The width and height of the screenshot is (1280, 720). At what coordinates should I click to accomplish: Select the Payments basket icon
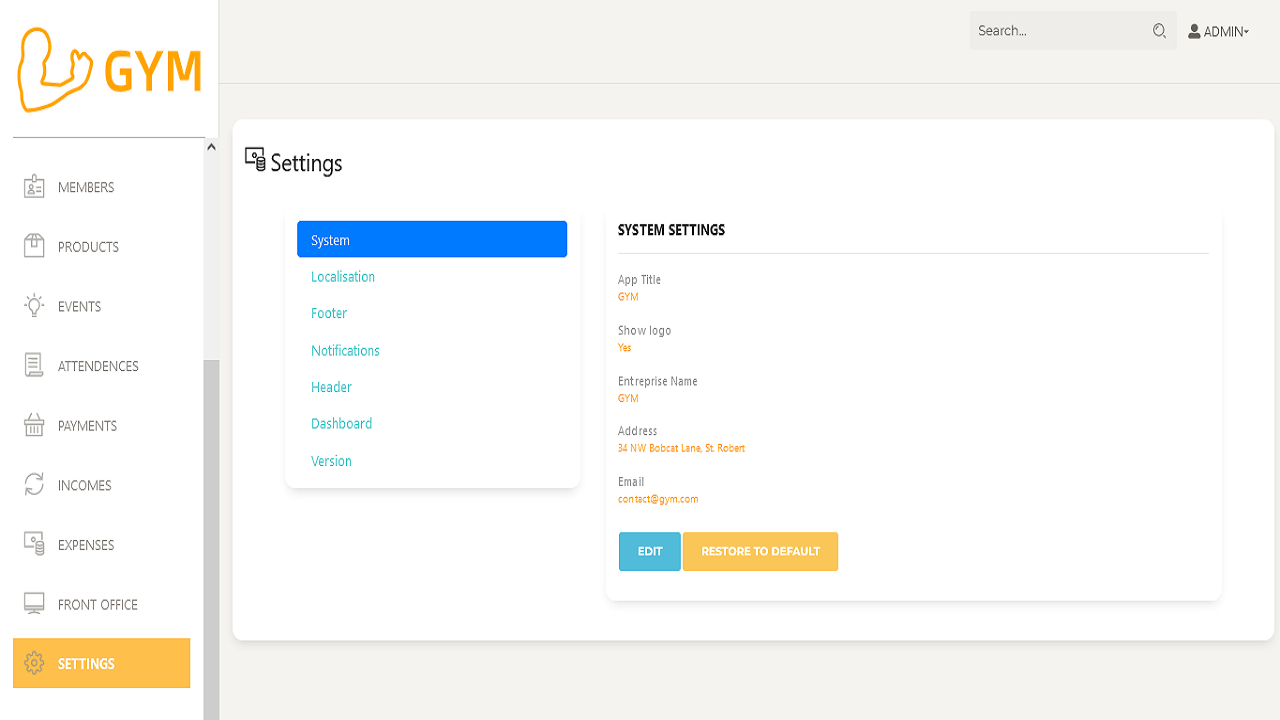coord(33,425)
